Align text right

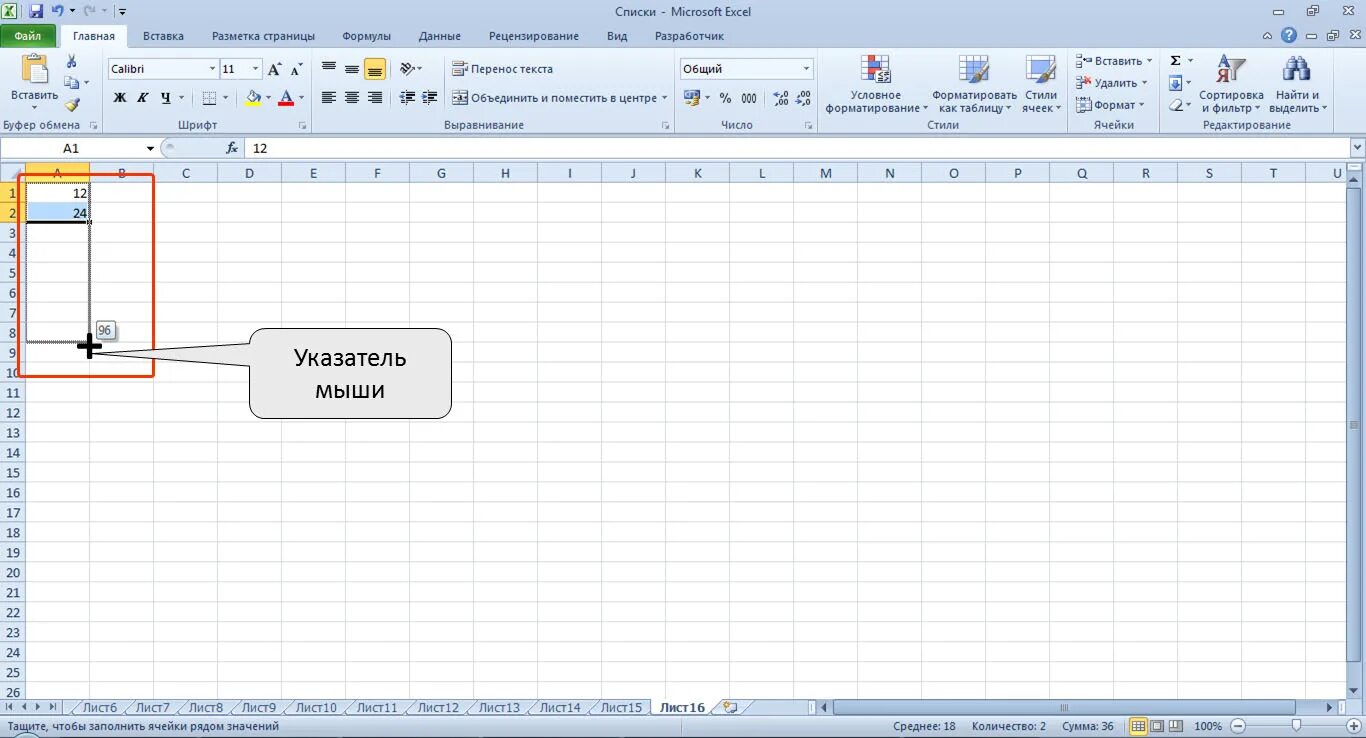click(x=375, y=98)
